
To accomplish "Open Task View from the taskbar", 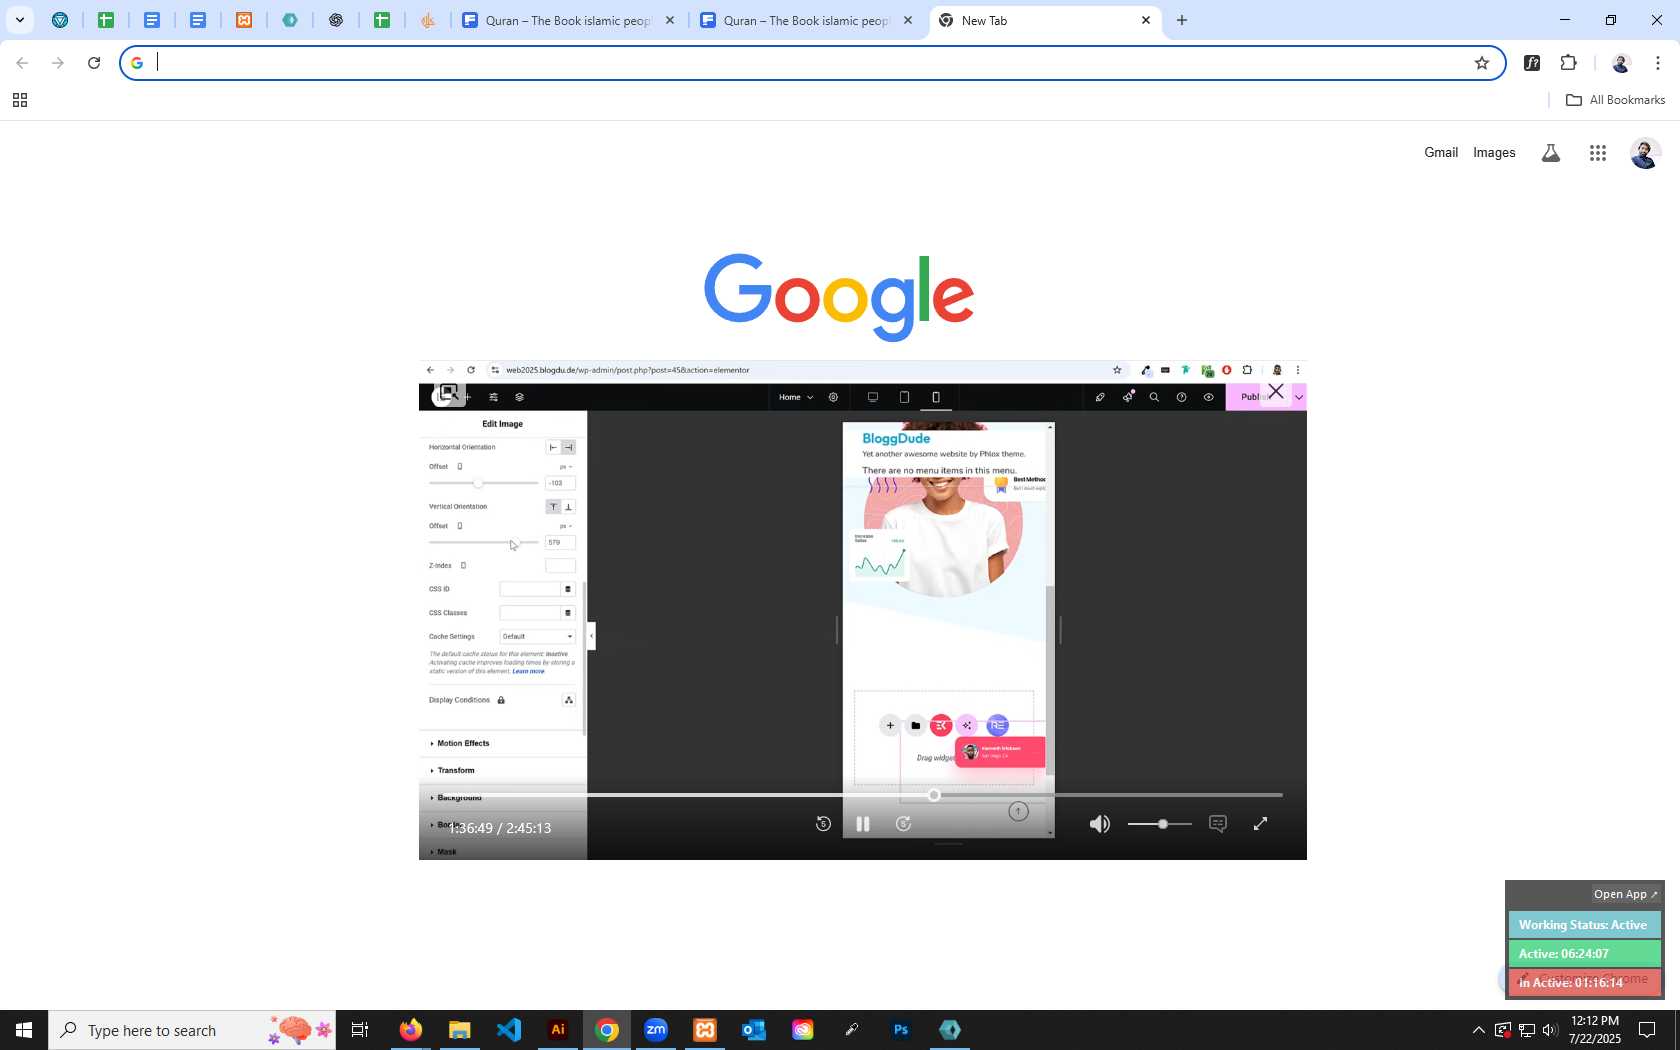I will pos(360,1030).
